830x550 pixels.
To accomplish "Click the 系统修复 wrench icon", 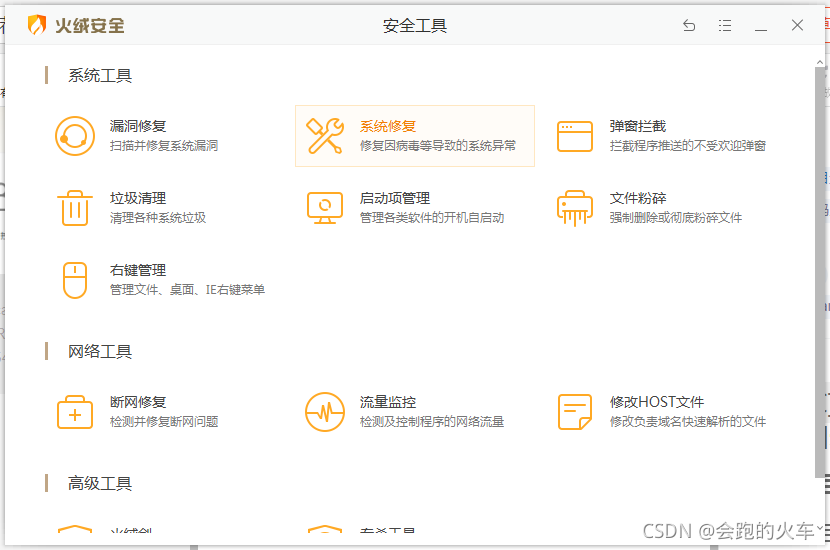I will [325, 136].
